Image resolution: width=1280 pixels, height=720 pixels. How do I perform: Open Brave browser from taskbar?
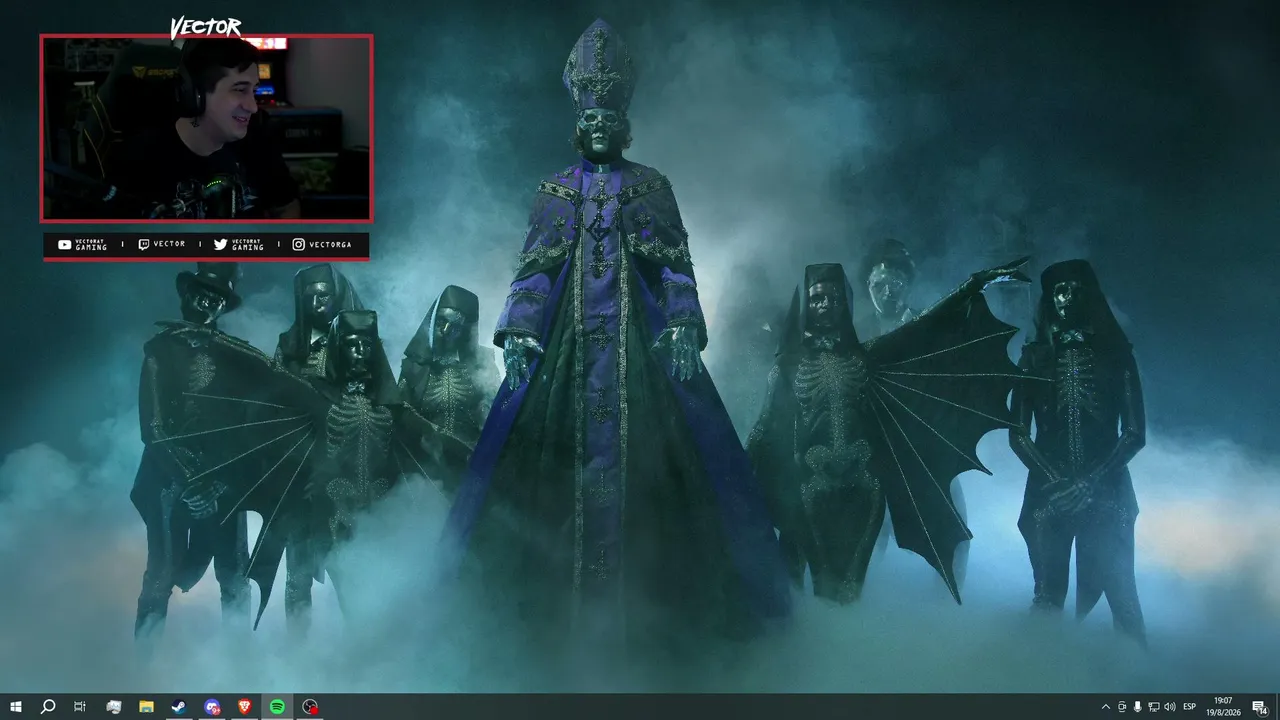point(245,706)
